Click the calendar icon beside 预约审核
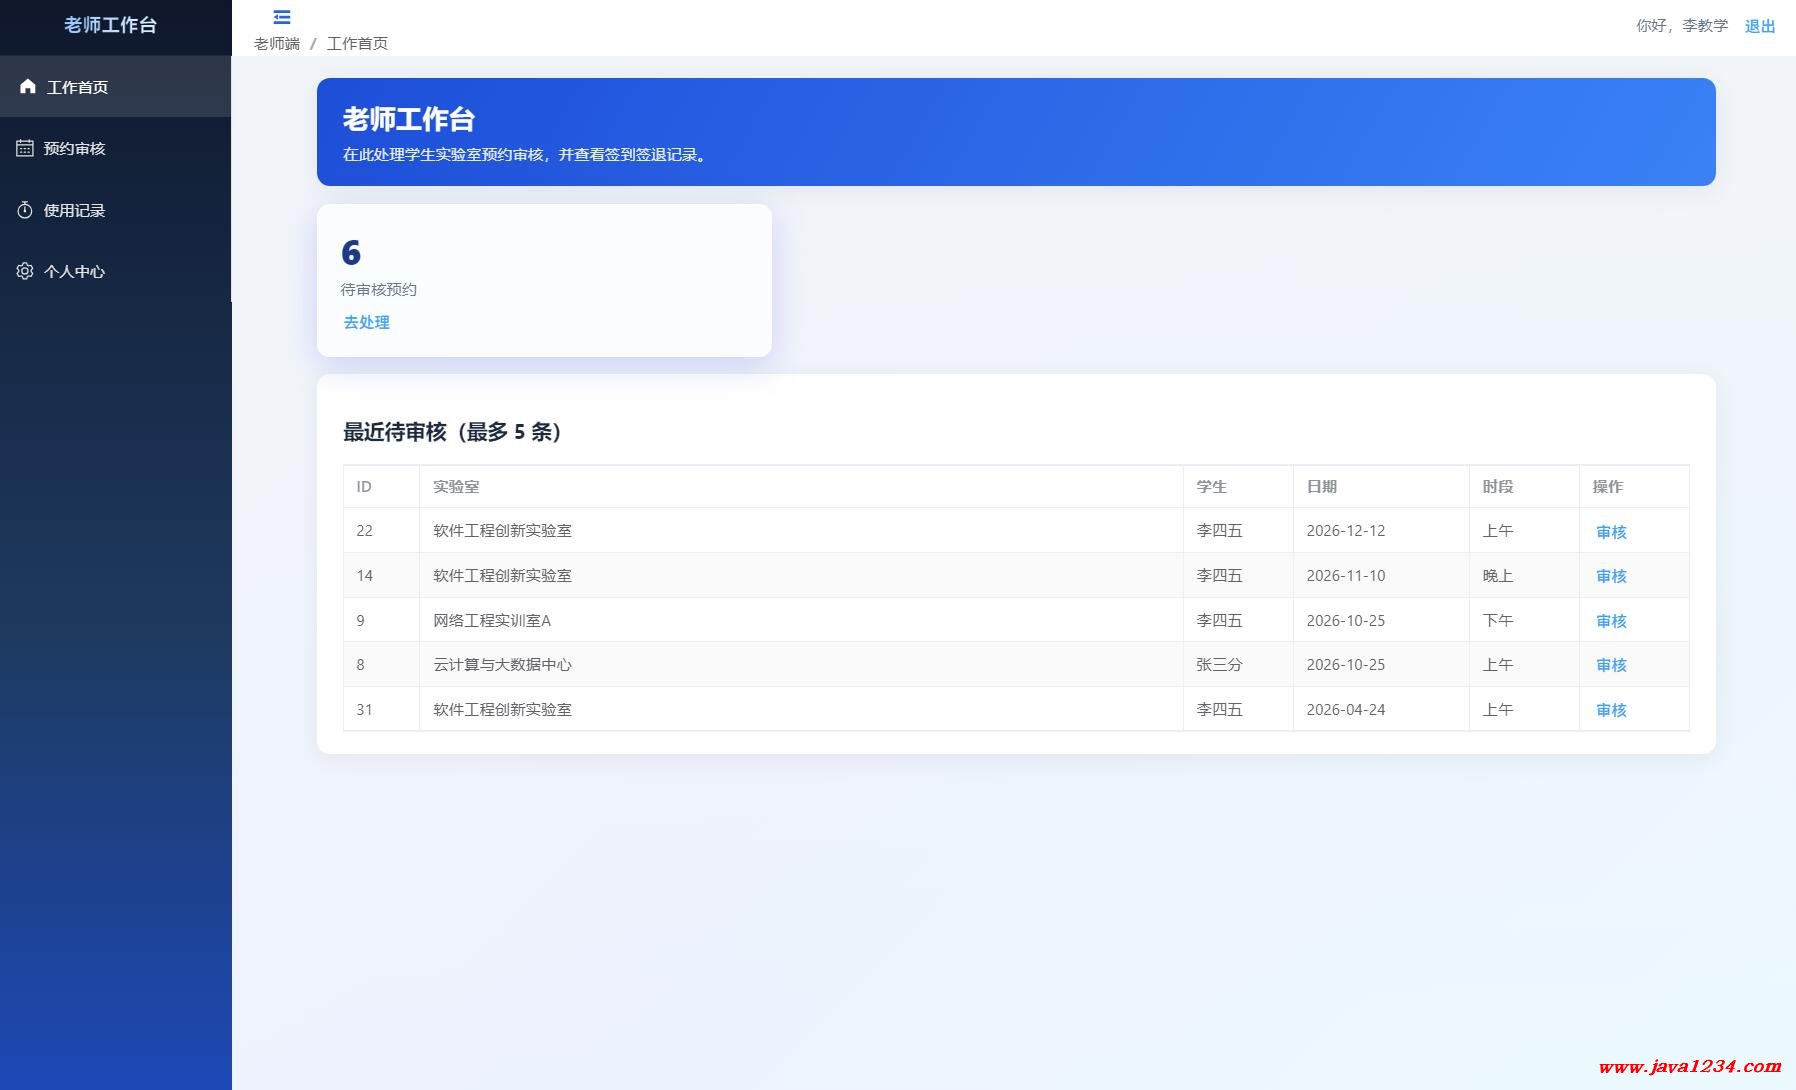Viewport: 1796px width, 1090px height. coord(25,148)
